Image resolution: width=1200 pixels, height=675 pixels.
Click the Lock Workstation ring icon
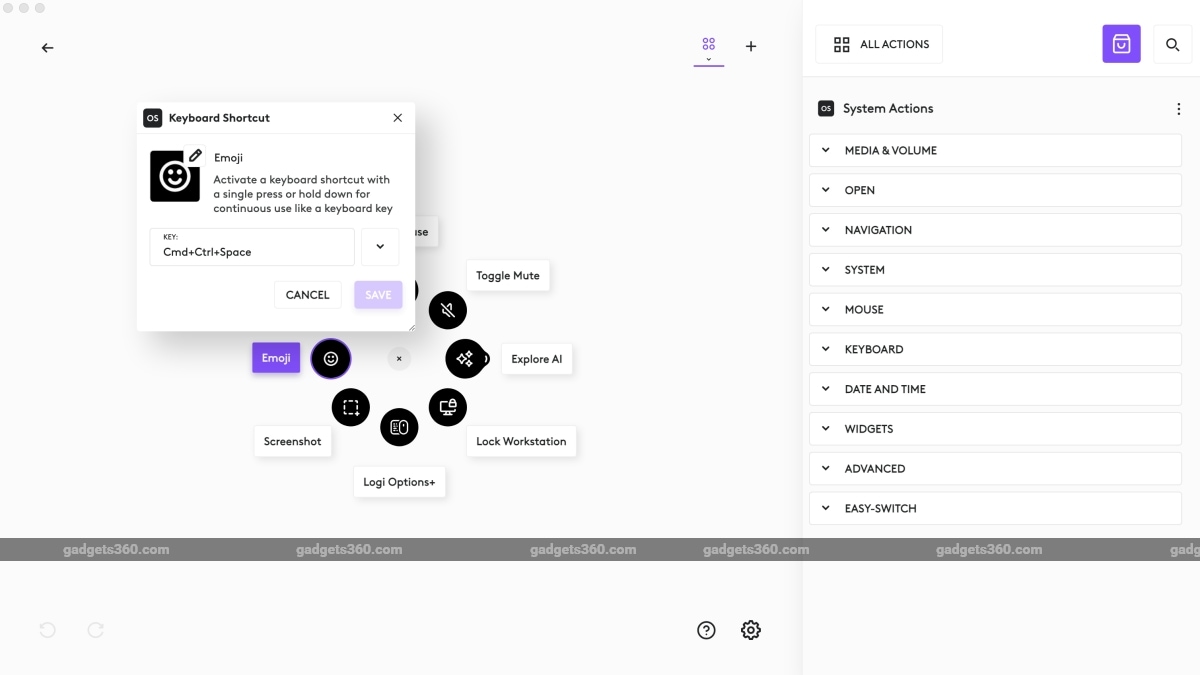448,407
